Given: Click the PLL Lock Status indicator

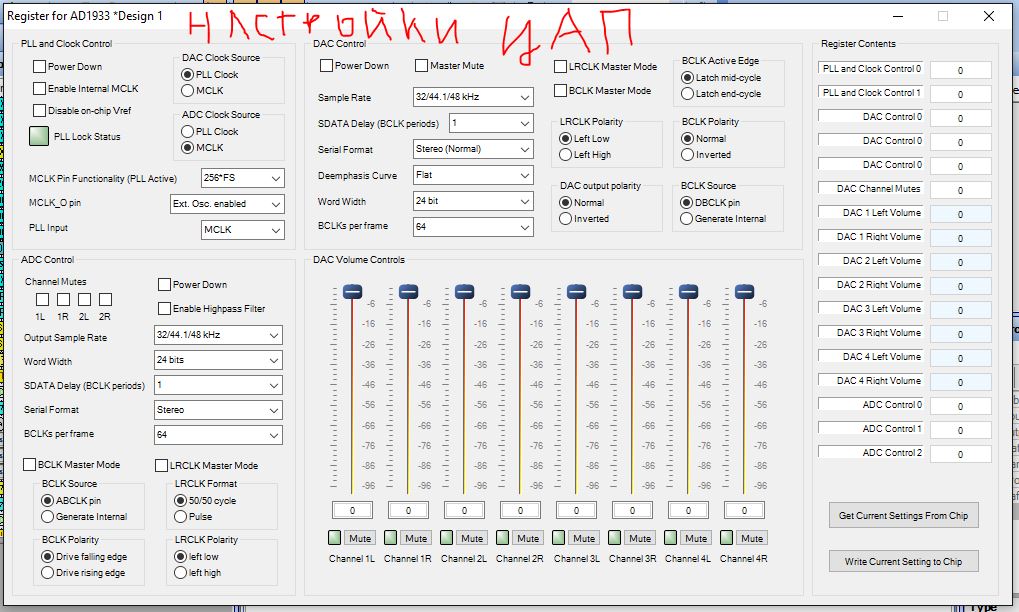Looking at the screenshot, I should [x=39, y=136].
